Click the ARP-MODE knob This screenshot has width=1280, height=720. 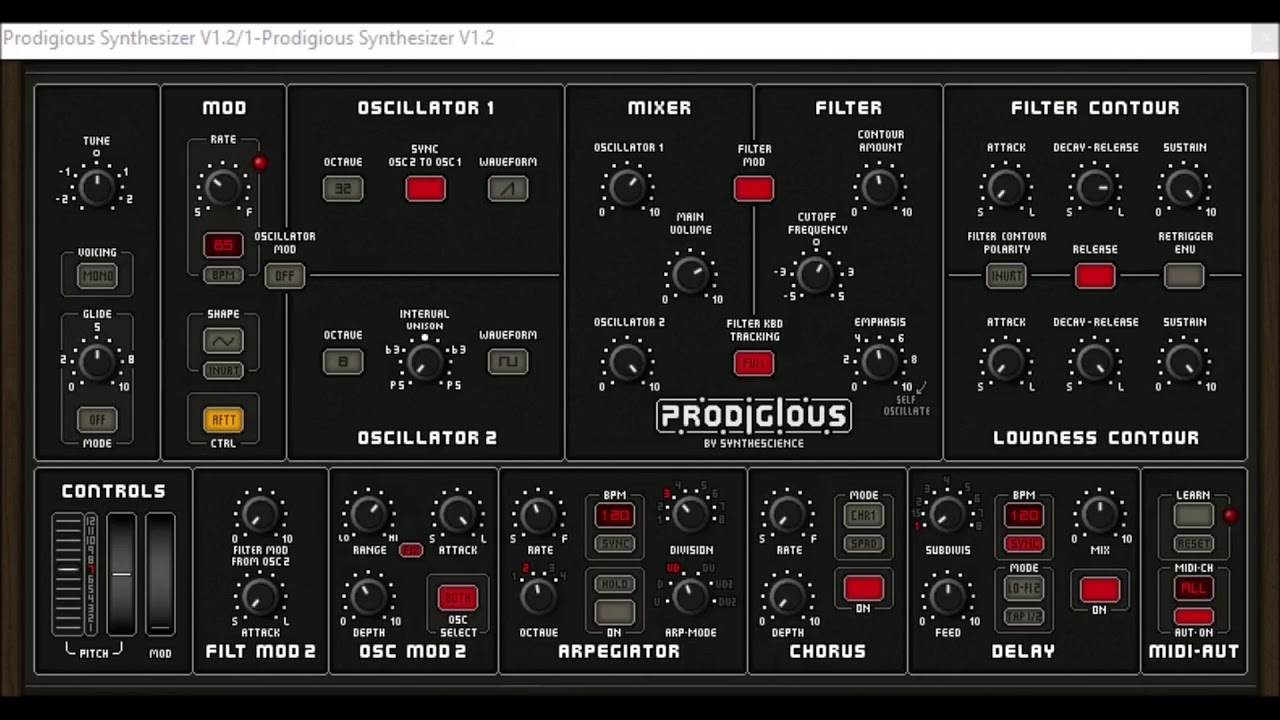tap(690, 597)
